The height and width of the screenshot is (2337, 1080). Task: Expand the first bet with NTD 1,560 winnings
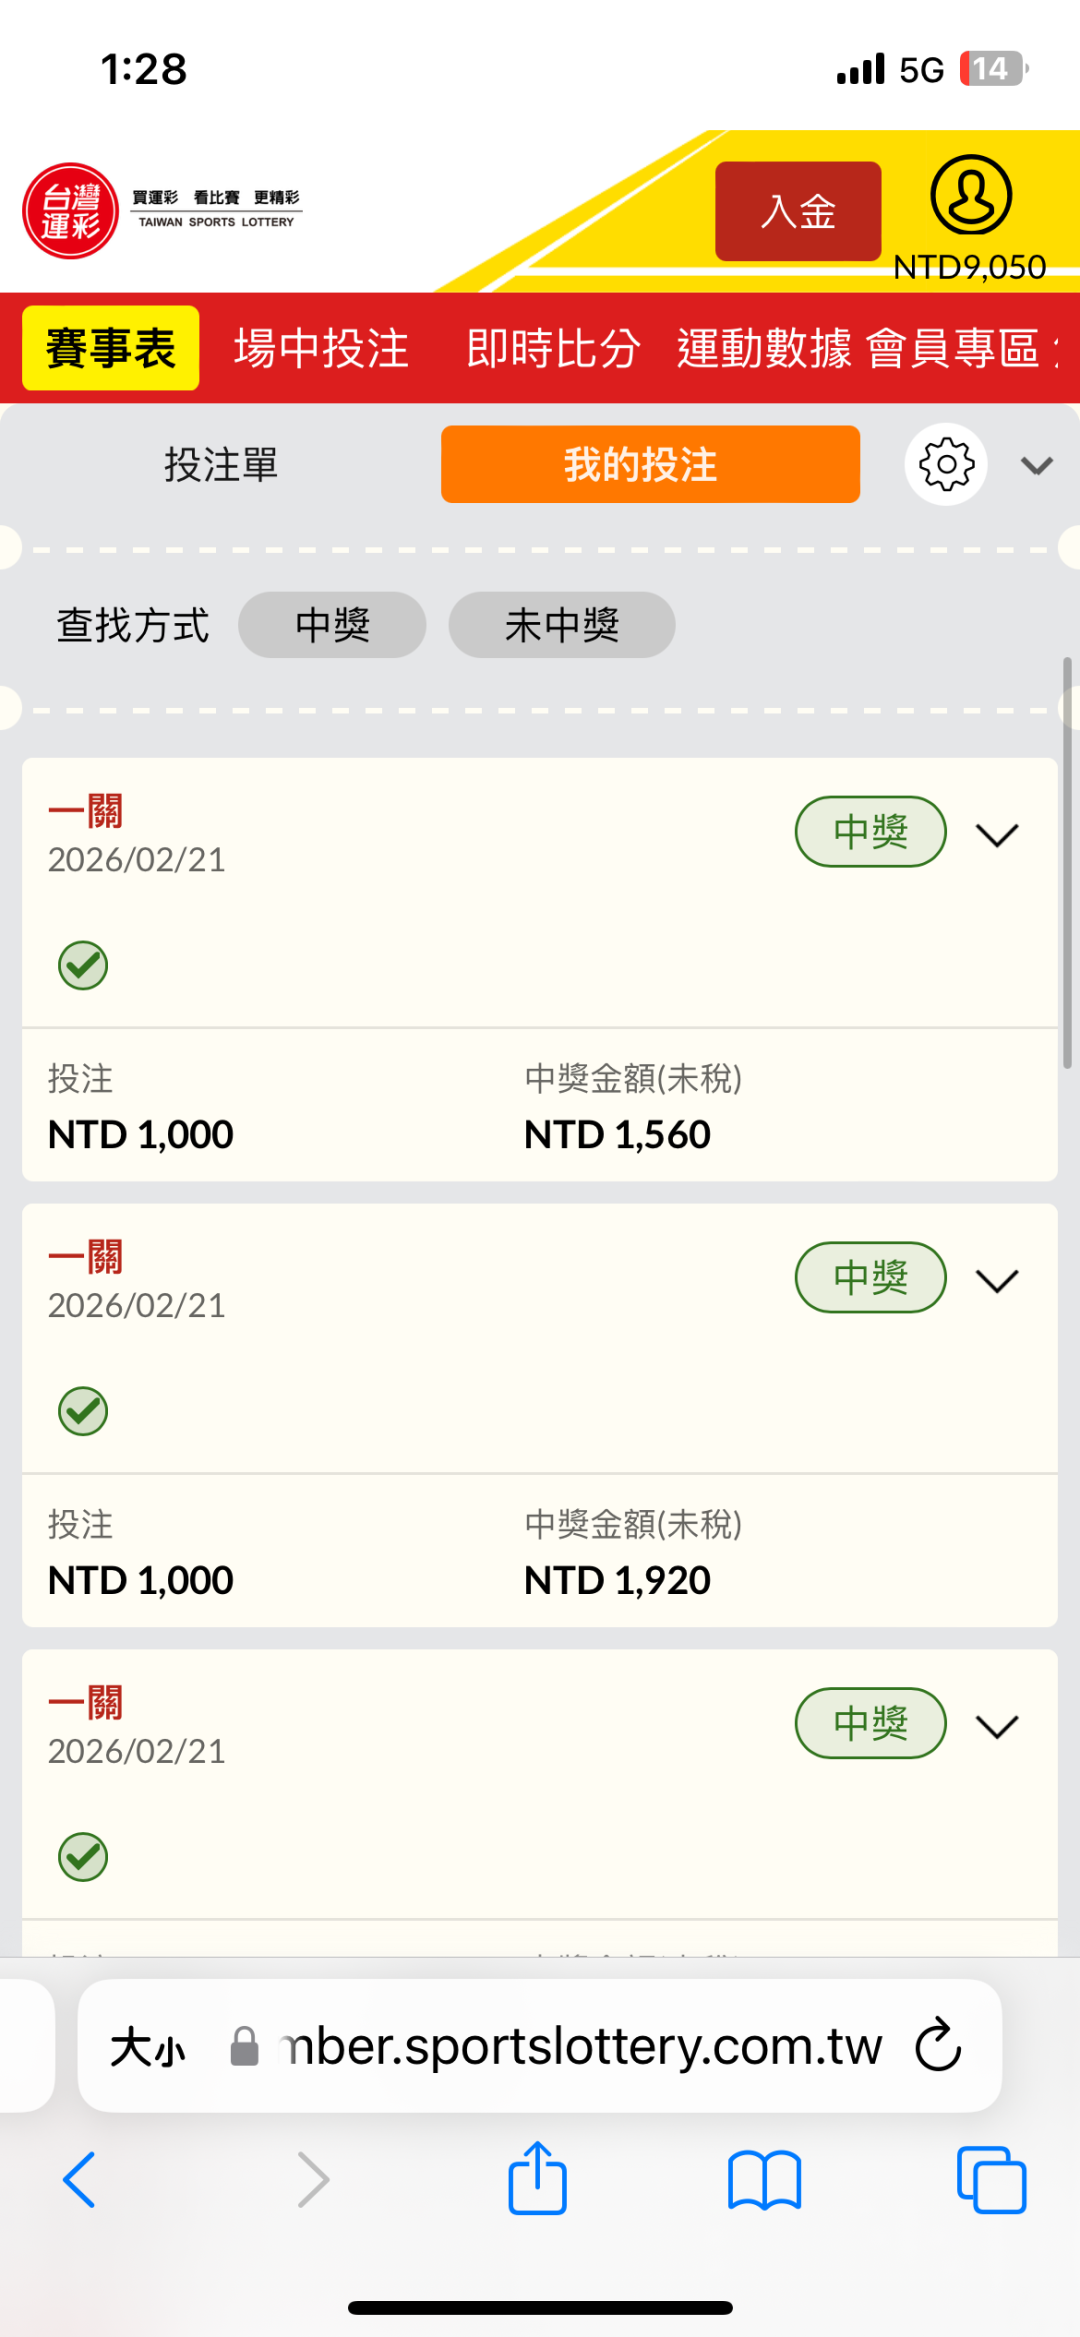coord(997,834)
